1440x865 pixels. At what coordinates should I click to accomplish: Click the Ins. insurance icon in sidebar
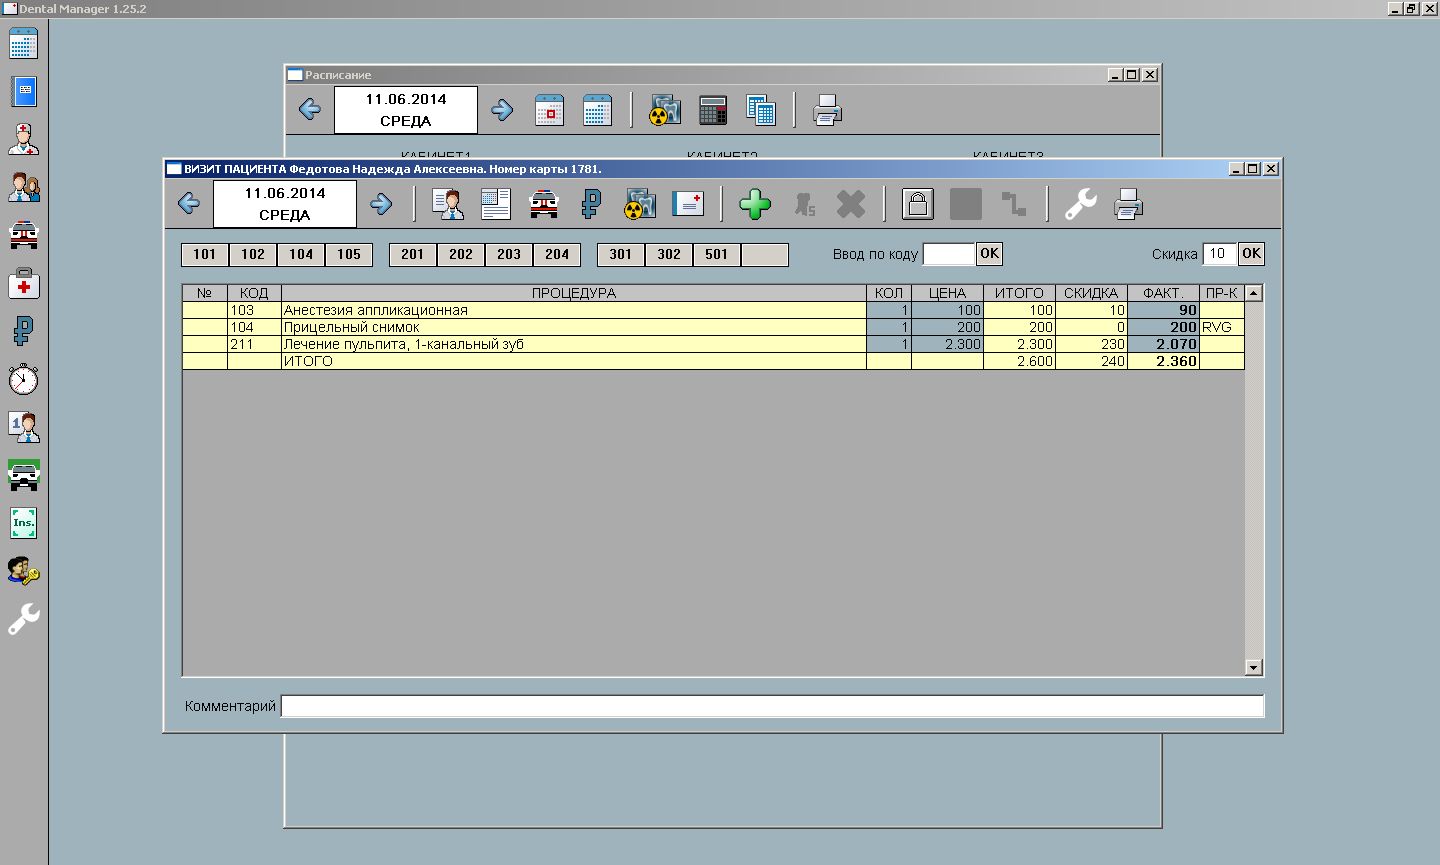(x=23, y=523)
